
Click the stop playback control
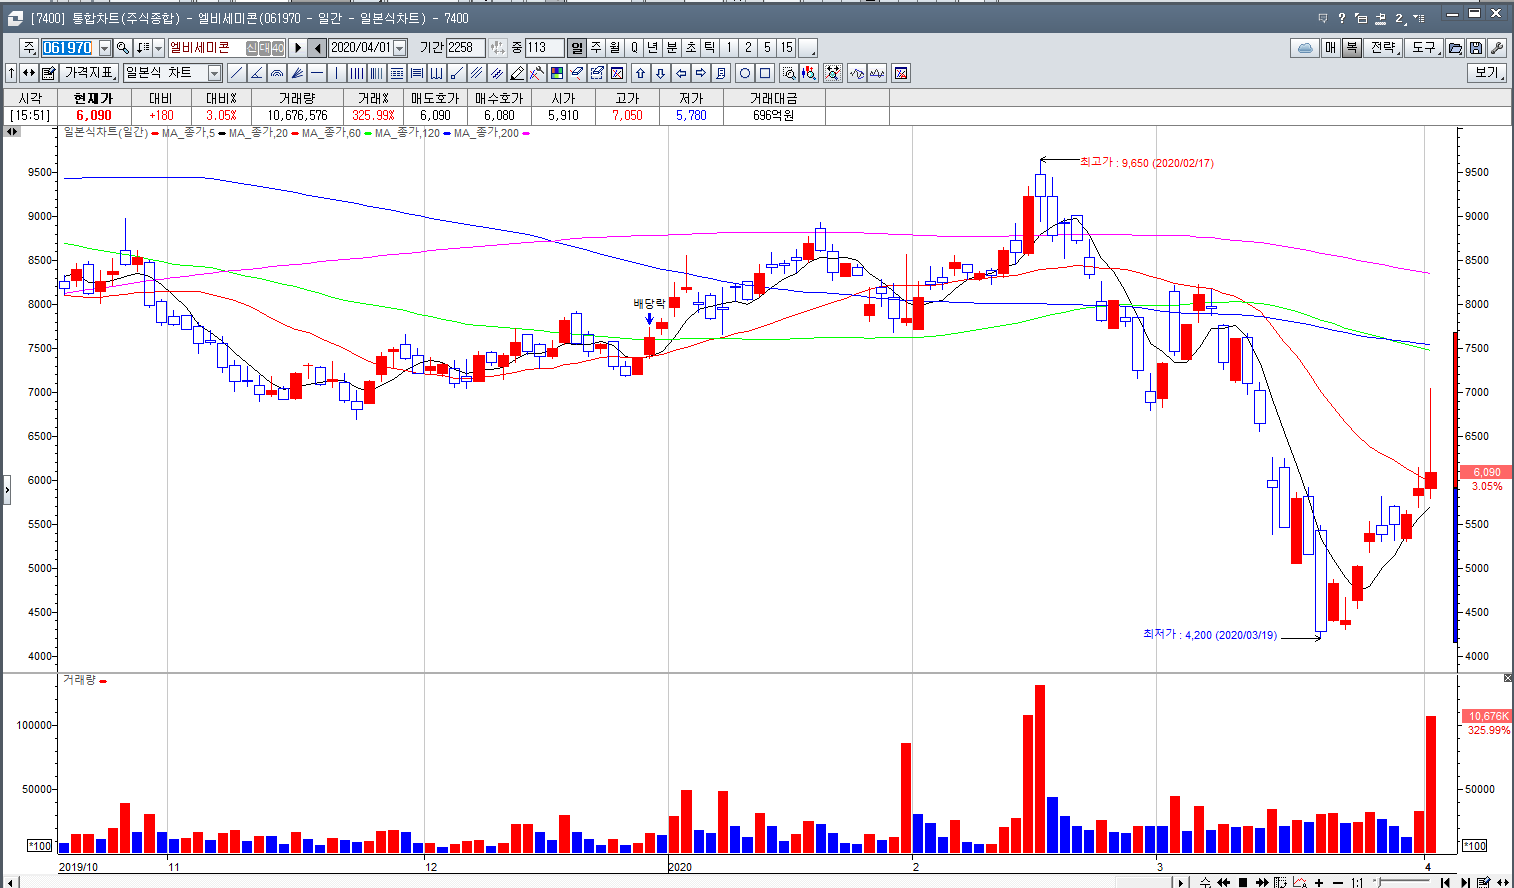[x=1243, y=882]
